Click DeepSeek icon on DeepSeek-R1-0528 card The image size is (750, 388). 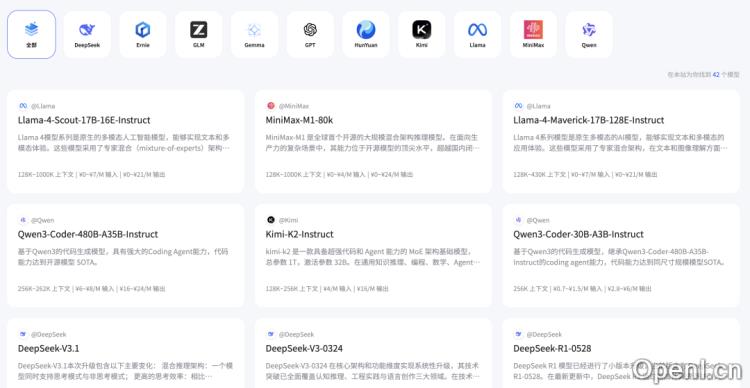(518, 334)
